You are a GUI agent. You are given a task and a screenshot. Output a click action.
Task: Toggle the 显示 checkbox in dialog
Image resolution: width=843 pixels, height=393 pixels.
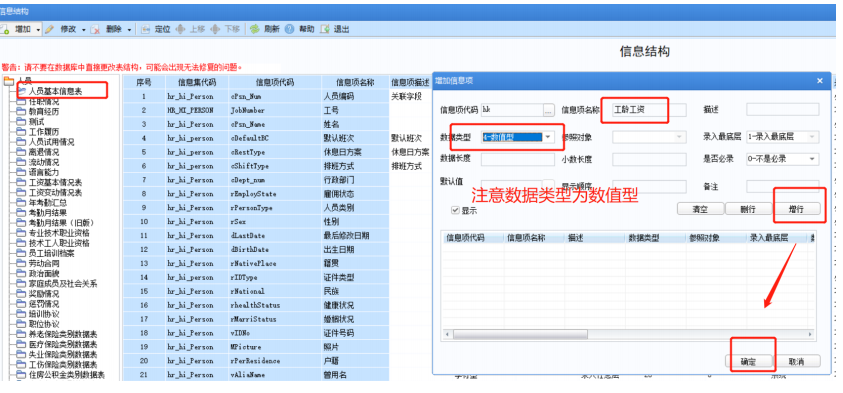coord(456,211)
